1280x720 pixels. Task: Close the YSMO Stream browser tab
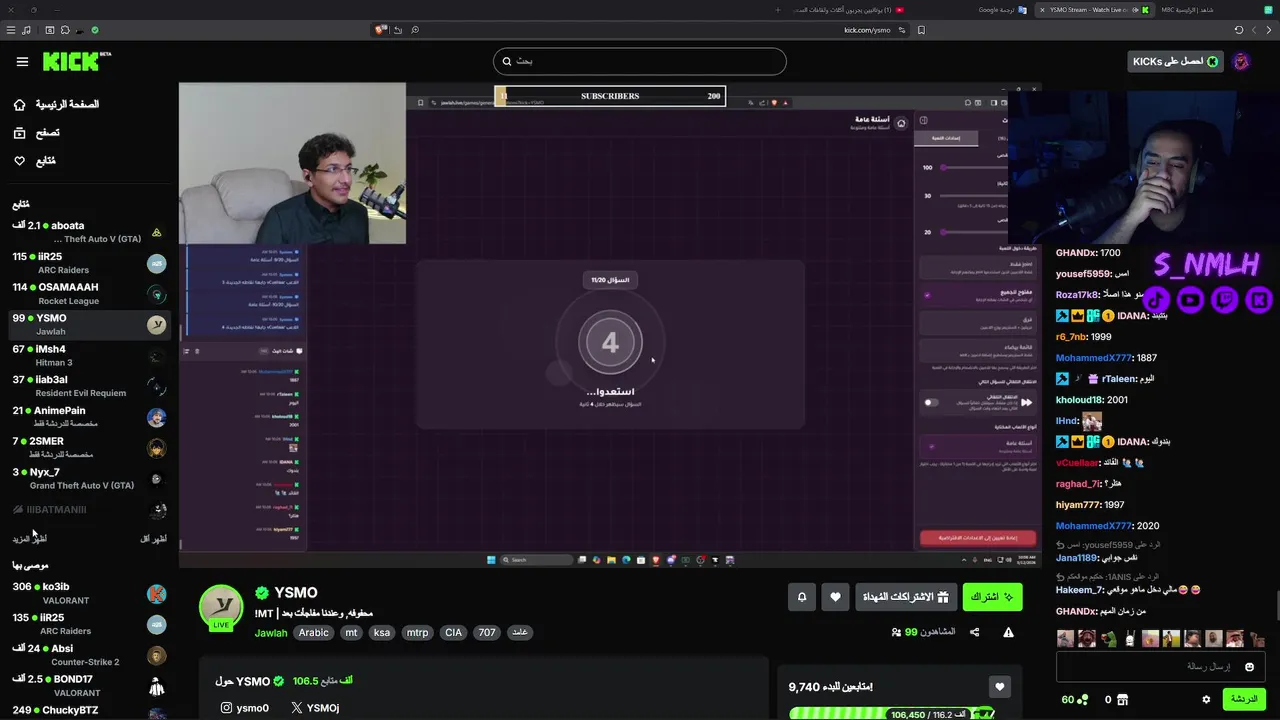(x=1042, y=9)
